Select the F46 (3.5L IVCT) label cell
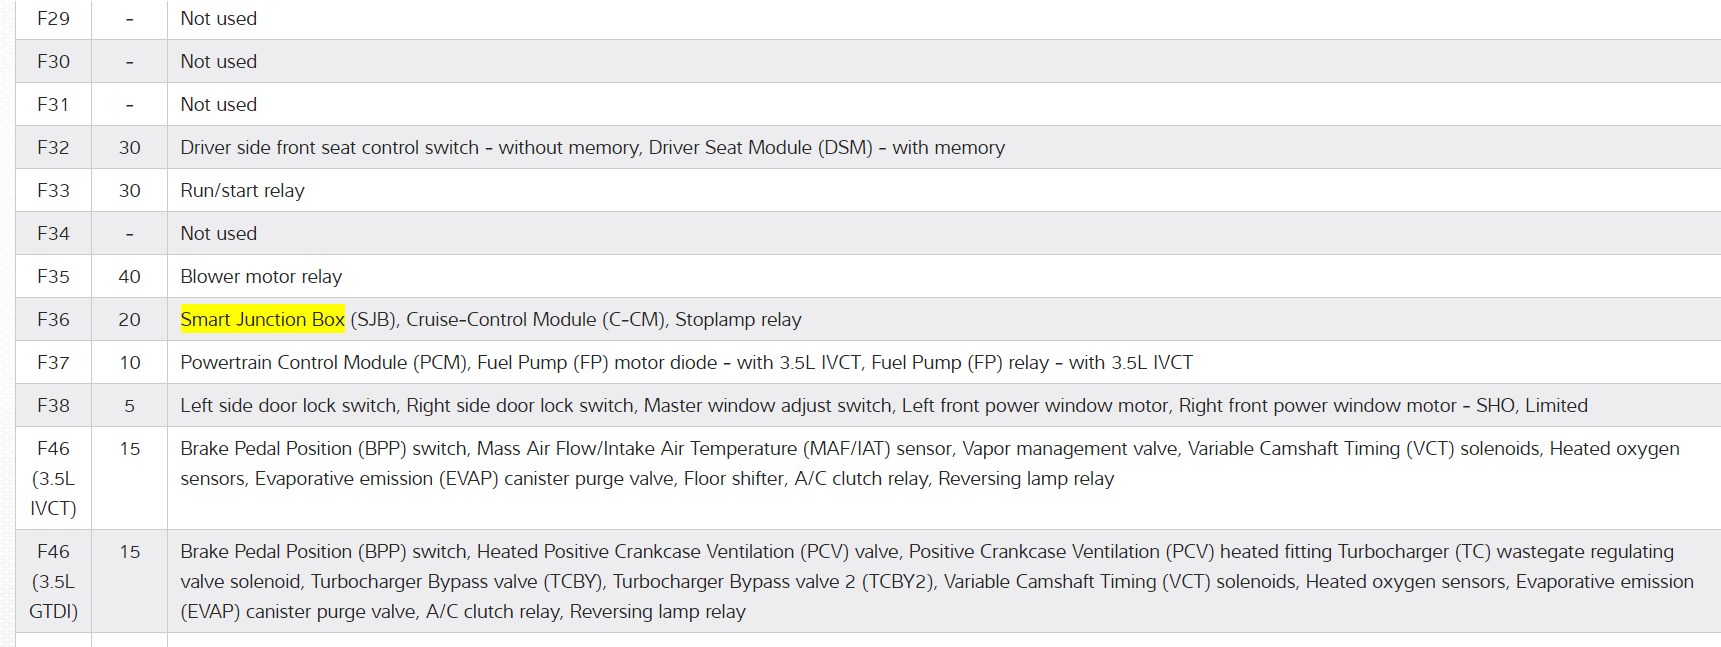The width and height of the screenshot is (1721, 647). click(53, 478)
